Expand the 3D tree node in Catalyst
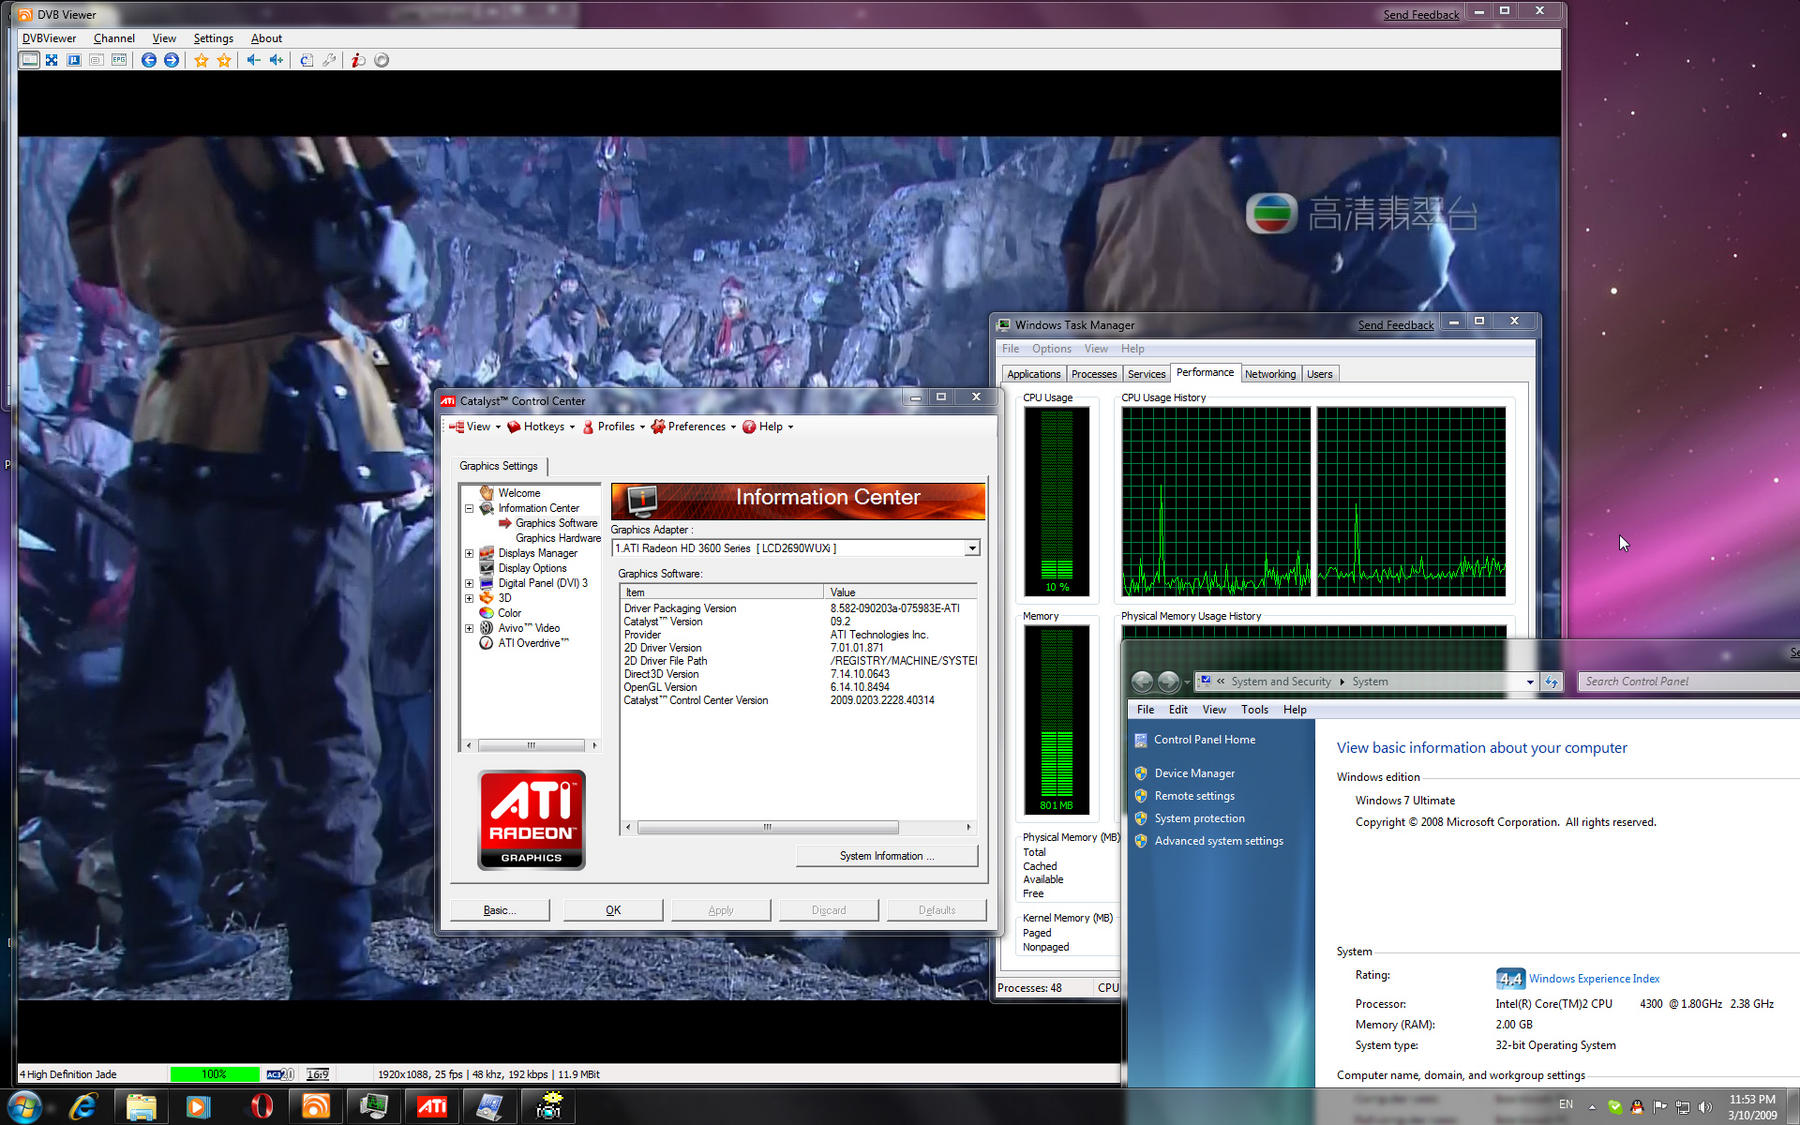1800x1125 pixels. [469, 598]
